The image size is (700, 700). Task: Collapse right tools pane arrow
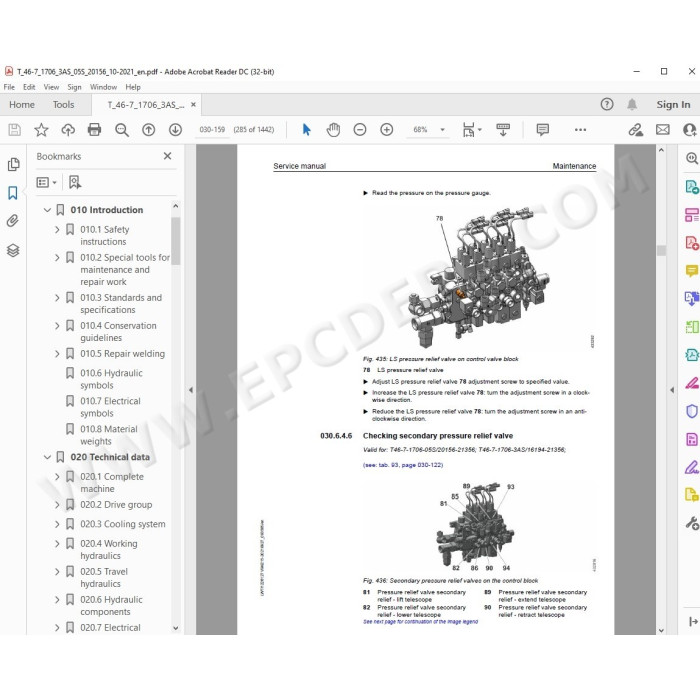[x=672, y=390]
